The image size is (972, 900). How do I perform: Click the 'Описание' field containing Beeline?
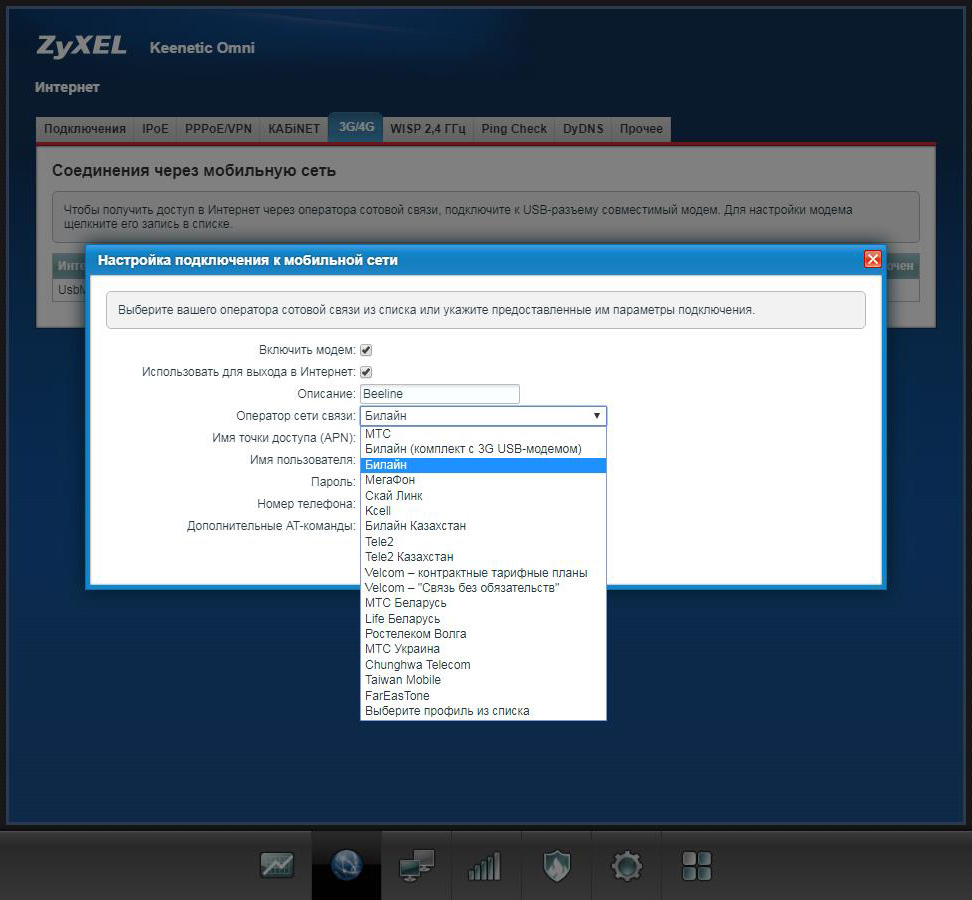pos(440,394)
